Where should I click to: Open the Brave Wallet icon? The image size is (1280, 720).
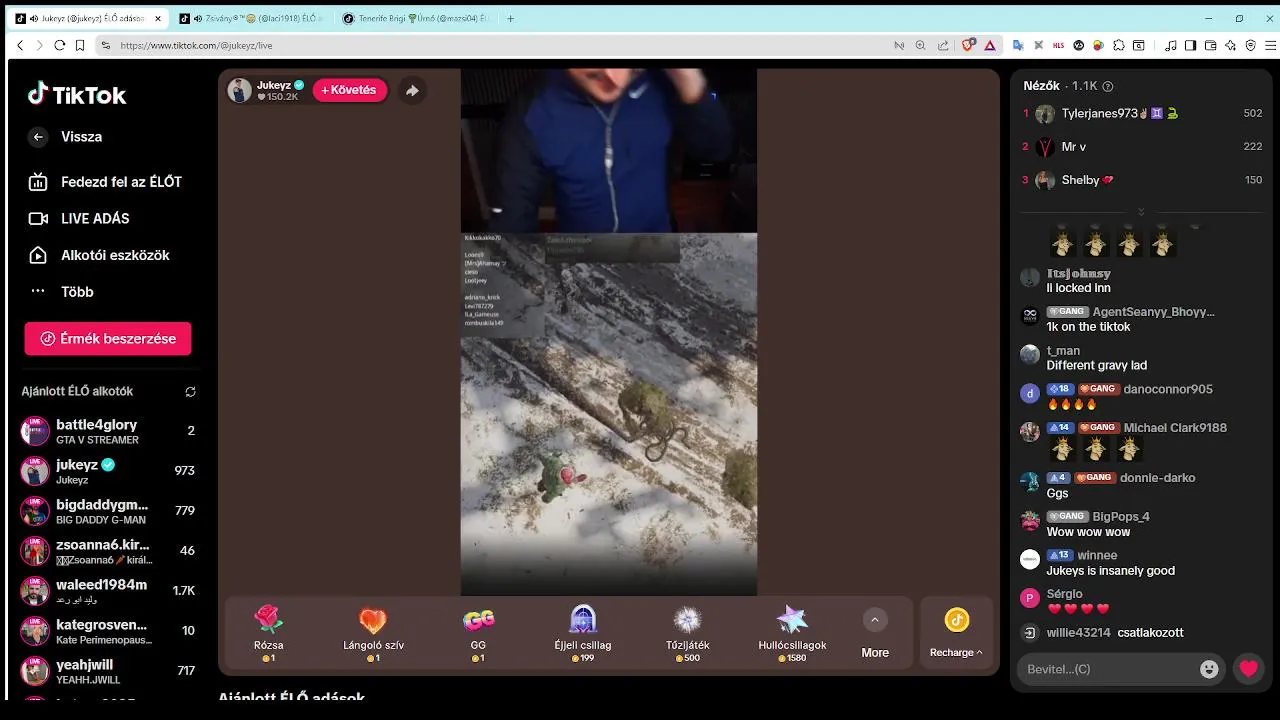1210,45
